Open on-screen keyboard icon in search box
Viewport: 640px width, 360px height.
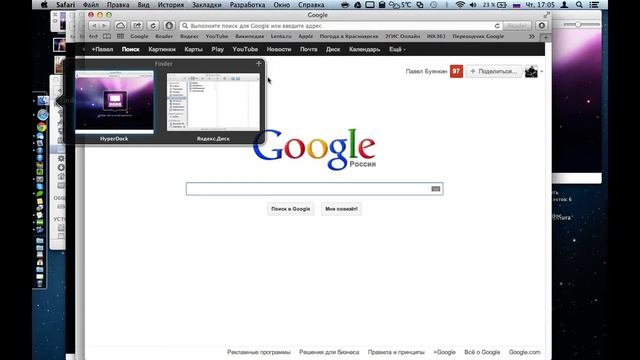click(436, 189)
